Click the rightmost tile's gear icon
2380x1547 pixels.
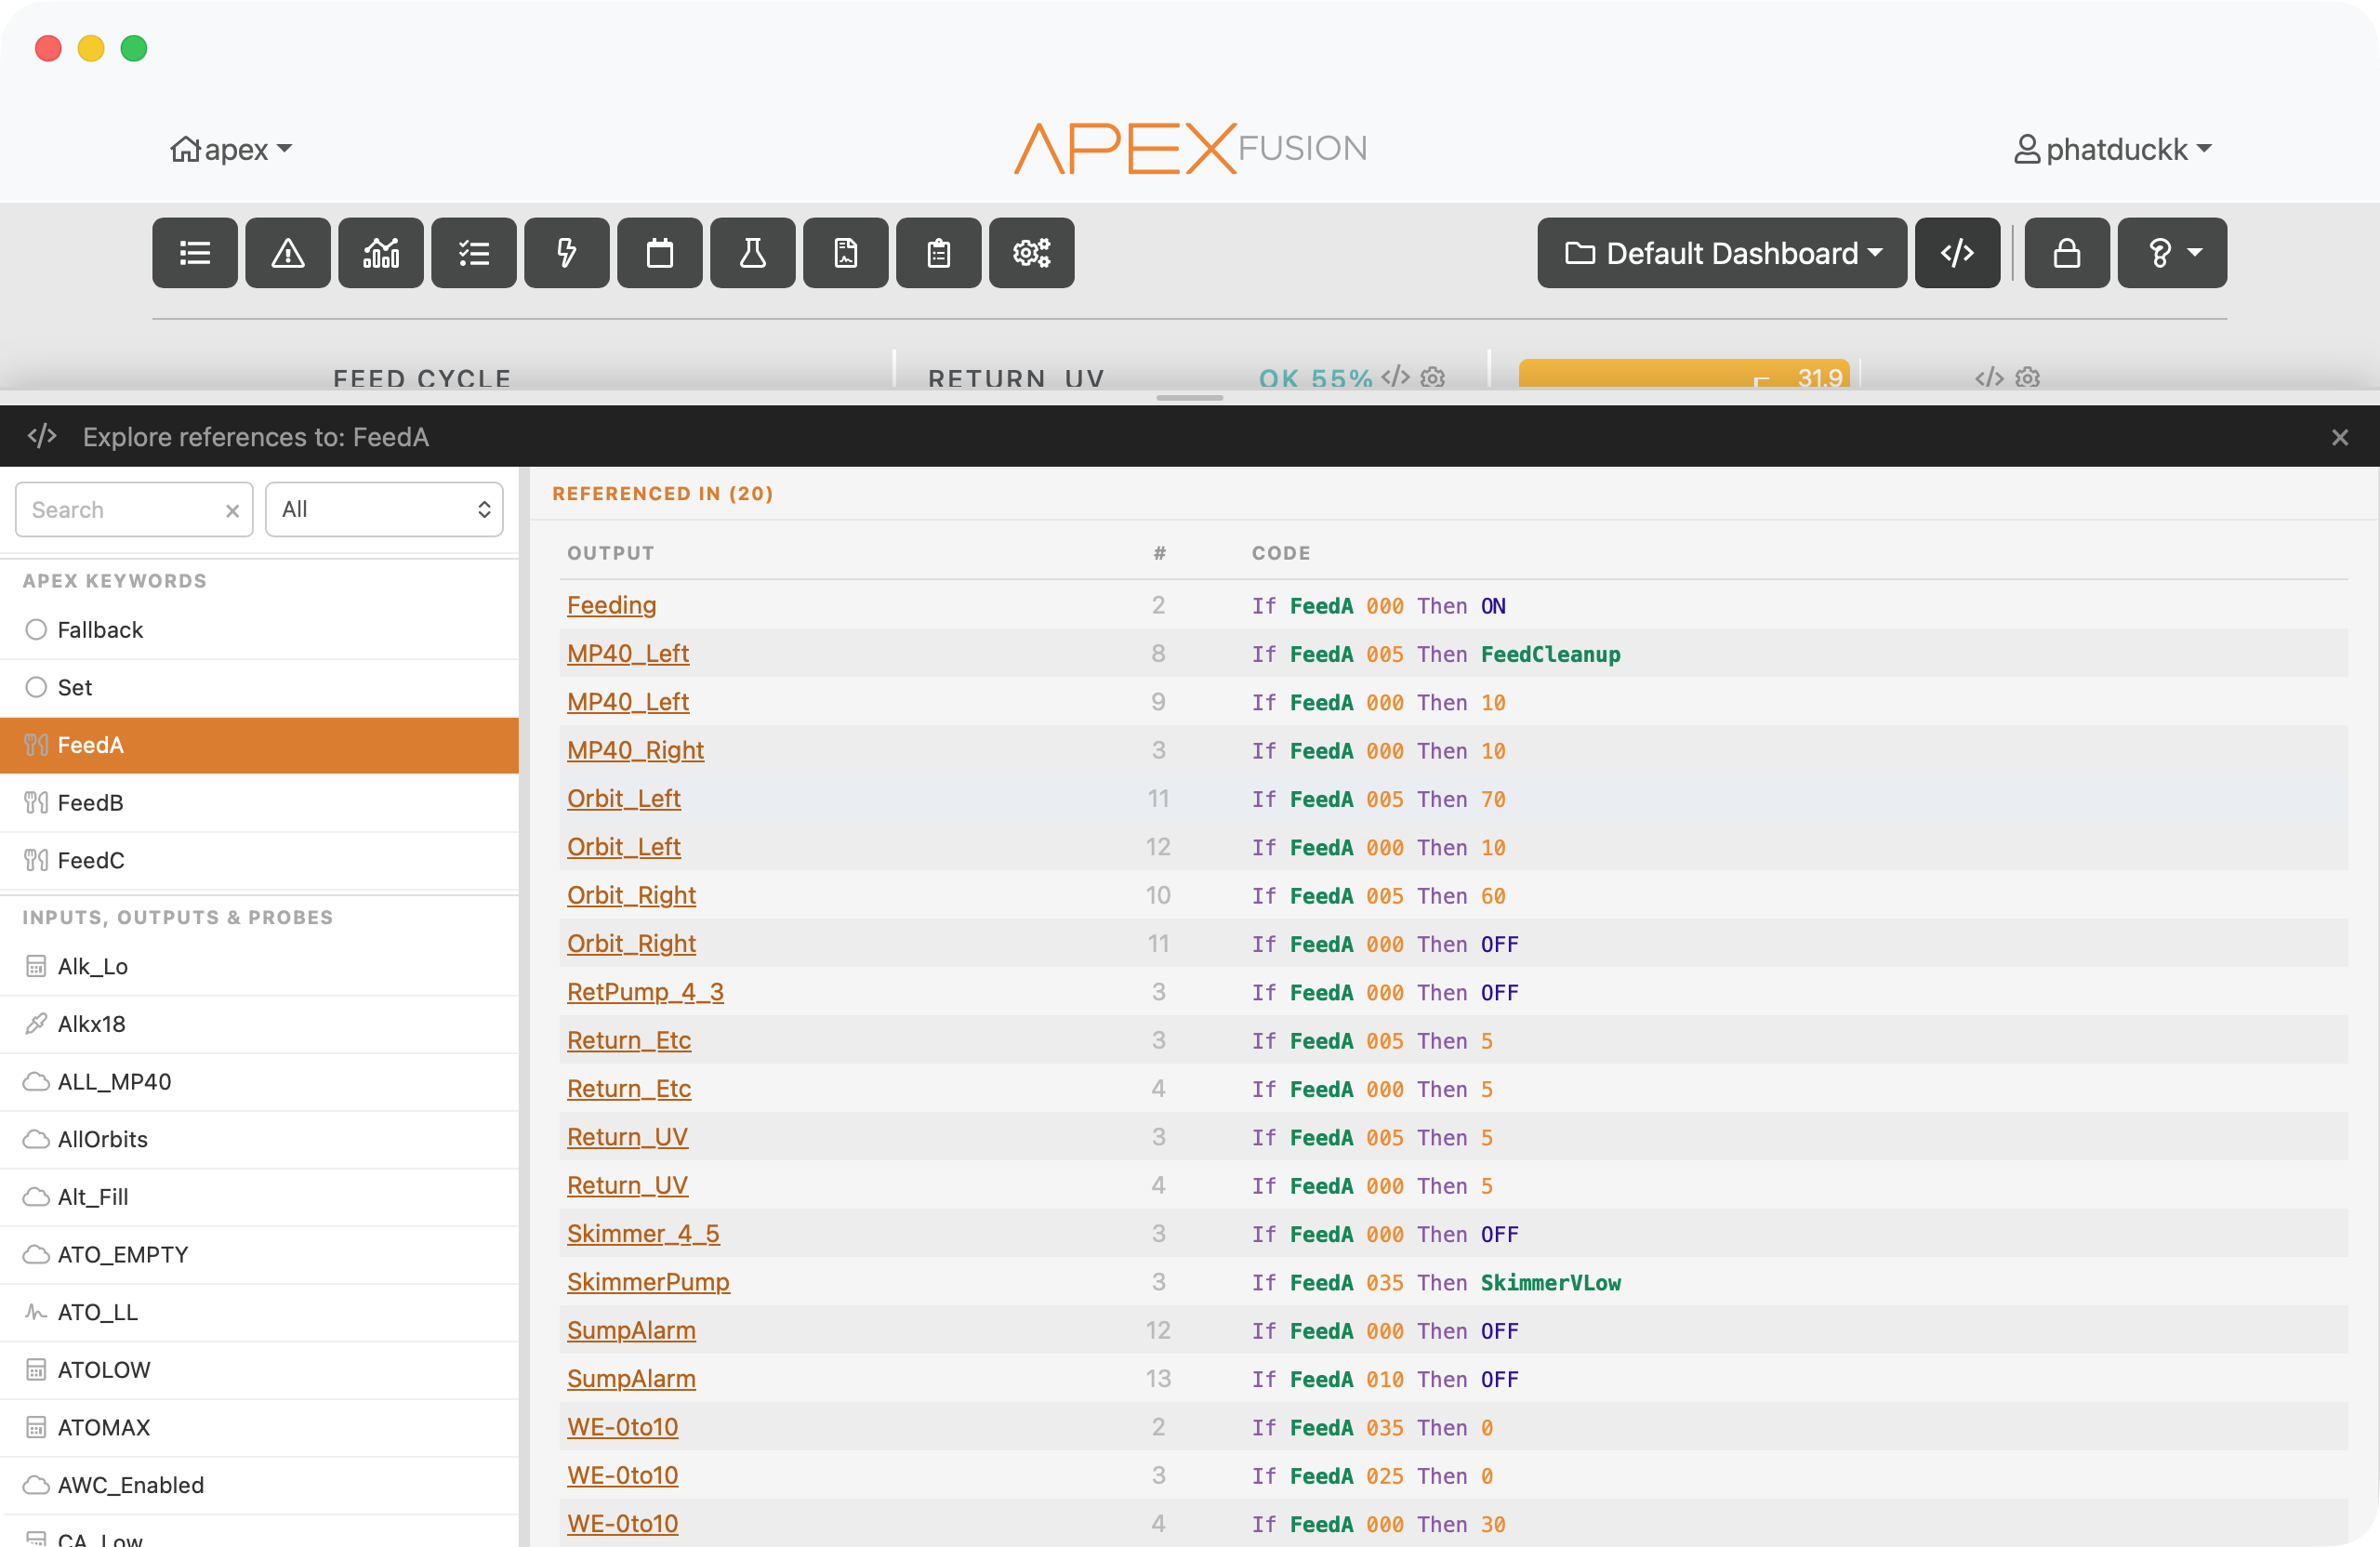pos(2028,377)
